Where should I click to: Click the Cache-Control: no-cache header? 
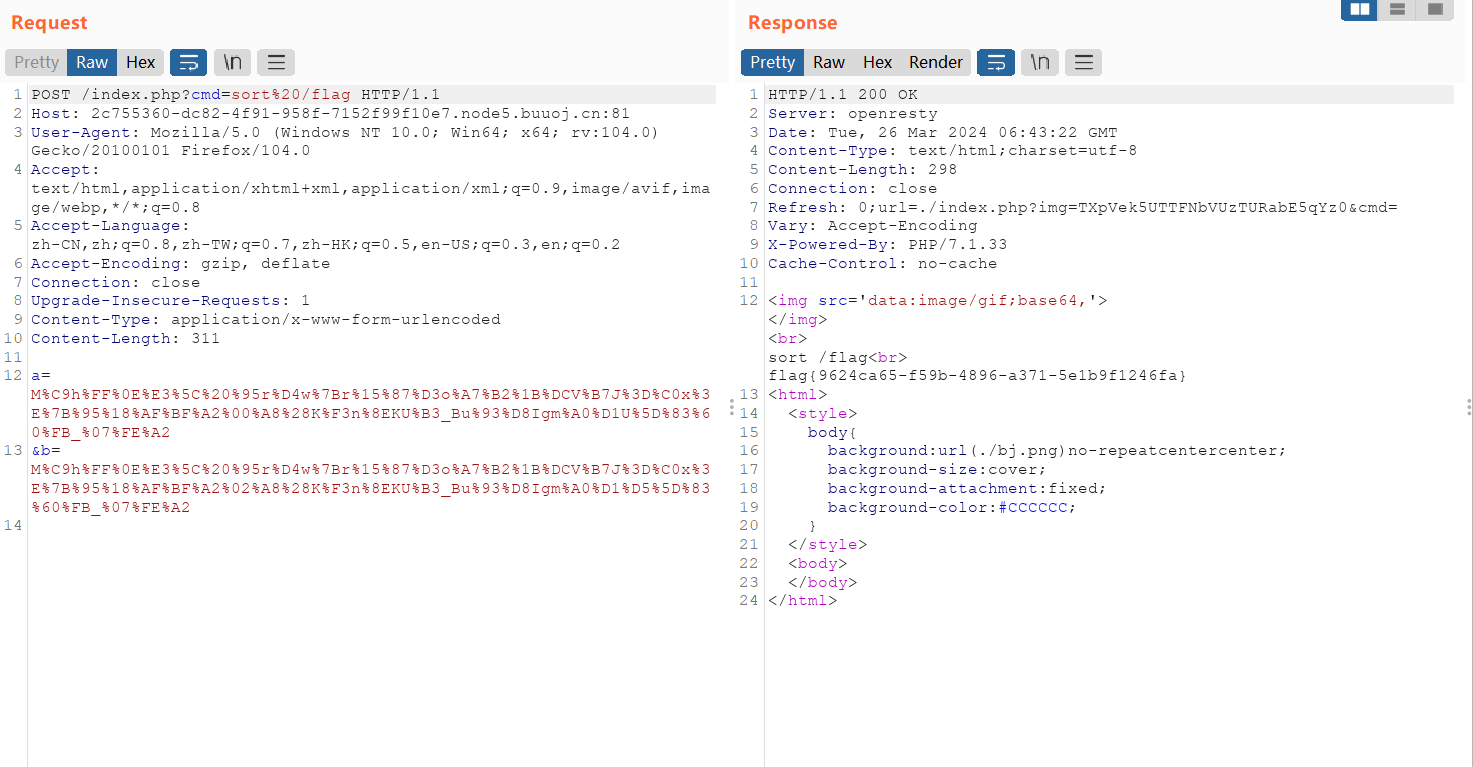pos(882,264)
